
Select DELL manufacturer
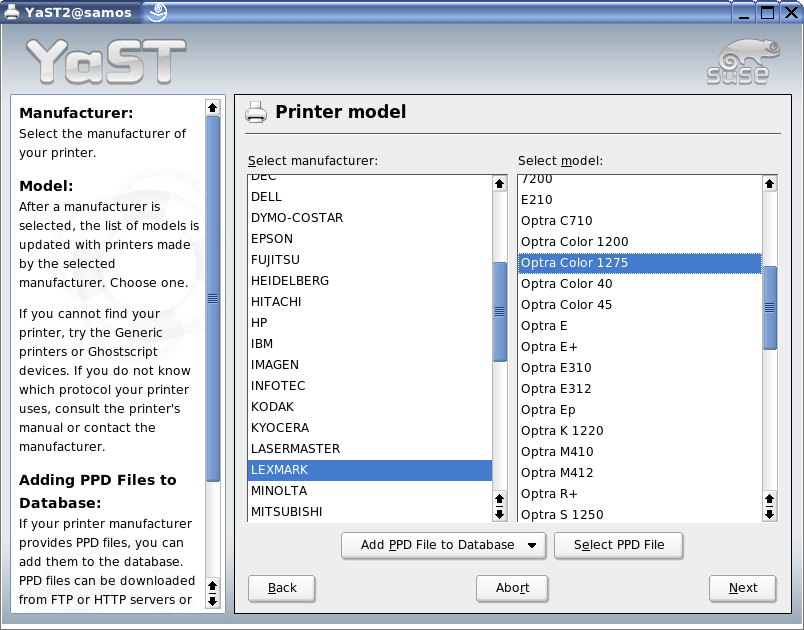(x=370, y=197)
